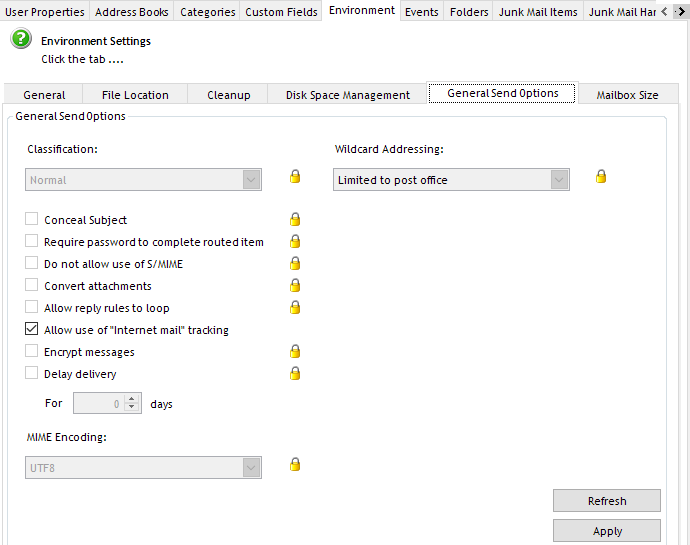Open the Junk Mail Items tab

(x=538, y=12)
